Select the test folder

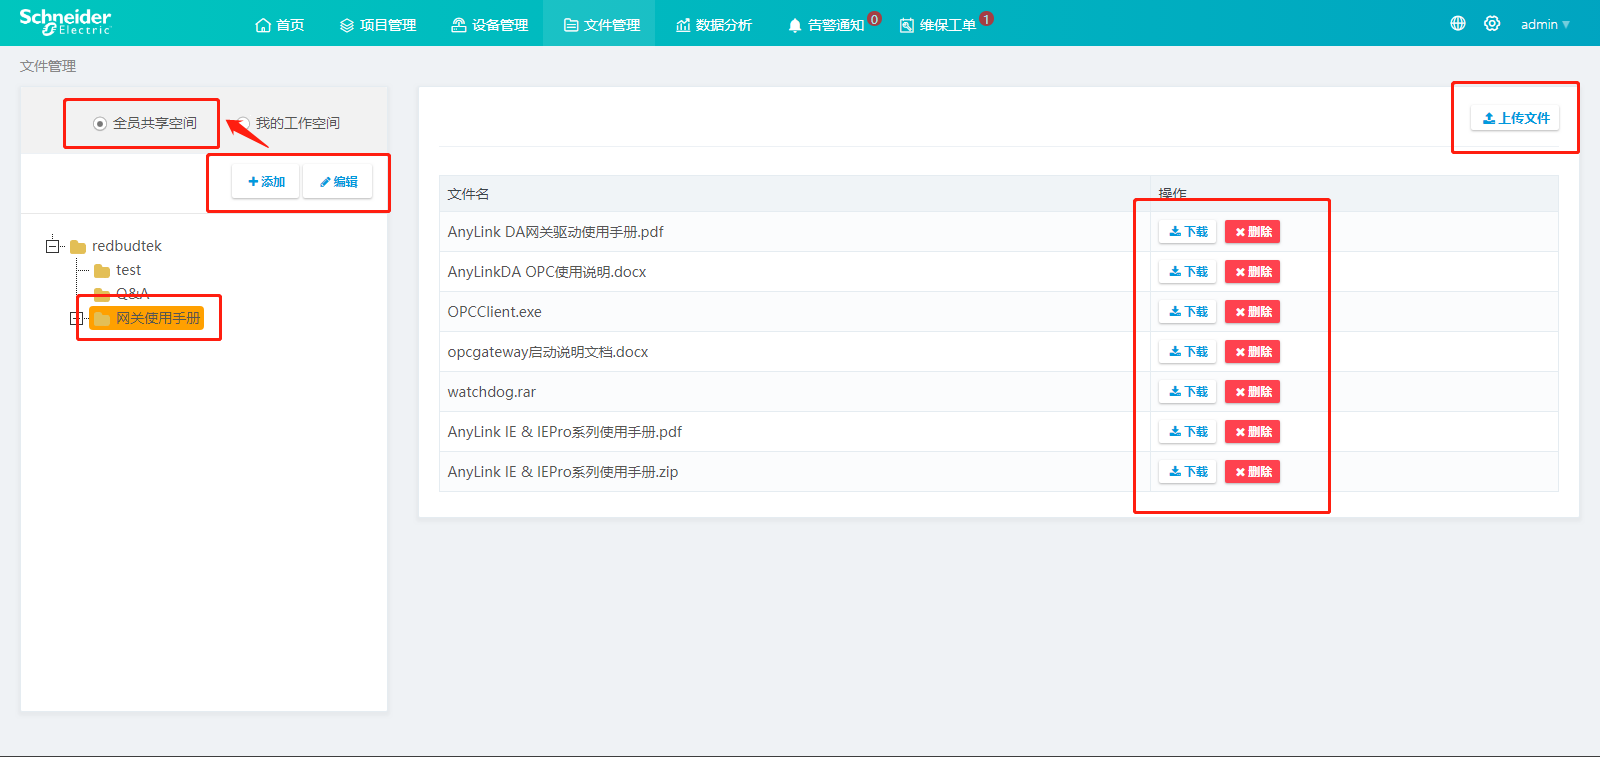click(118, 270)
